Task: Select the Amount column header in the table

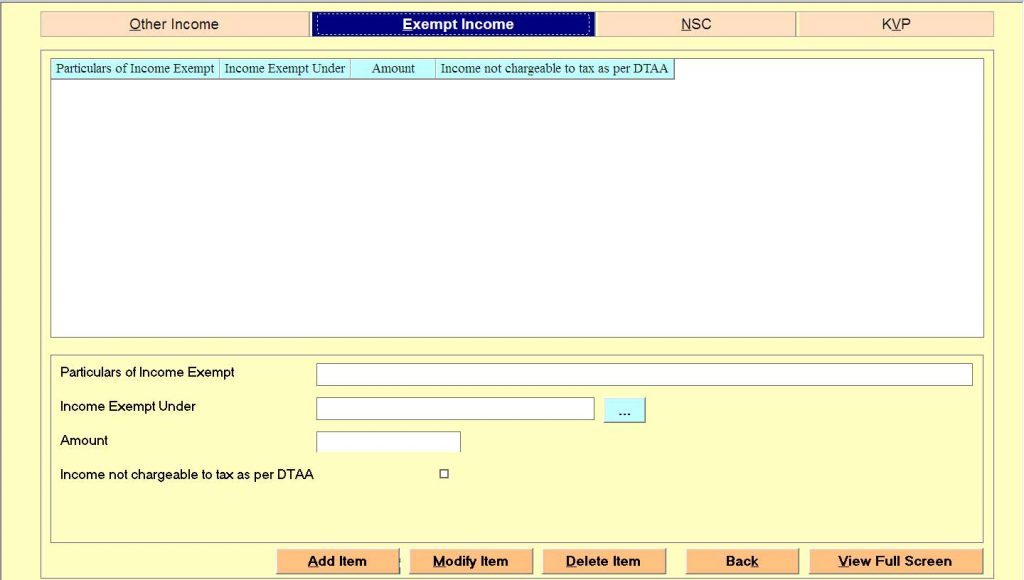Action: tap(393, 69)
